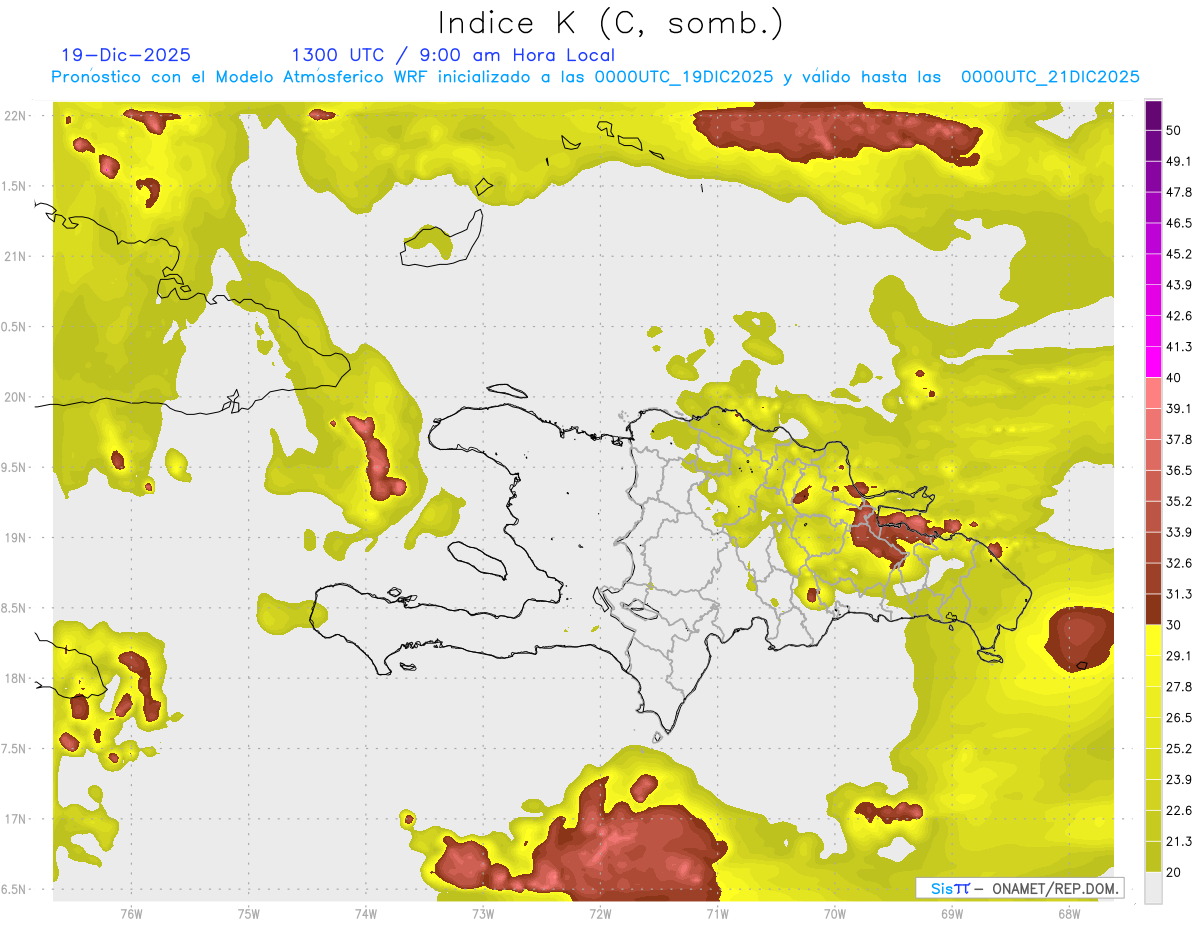Click the colorbar value "25.2"
Viewport: 1200px width, 927px height.
(1179, 749)
